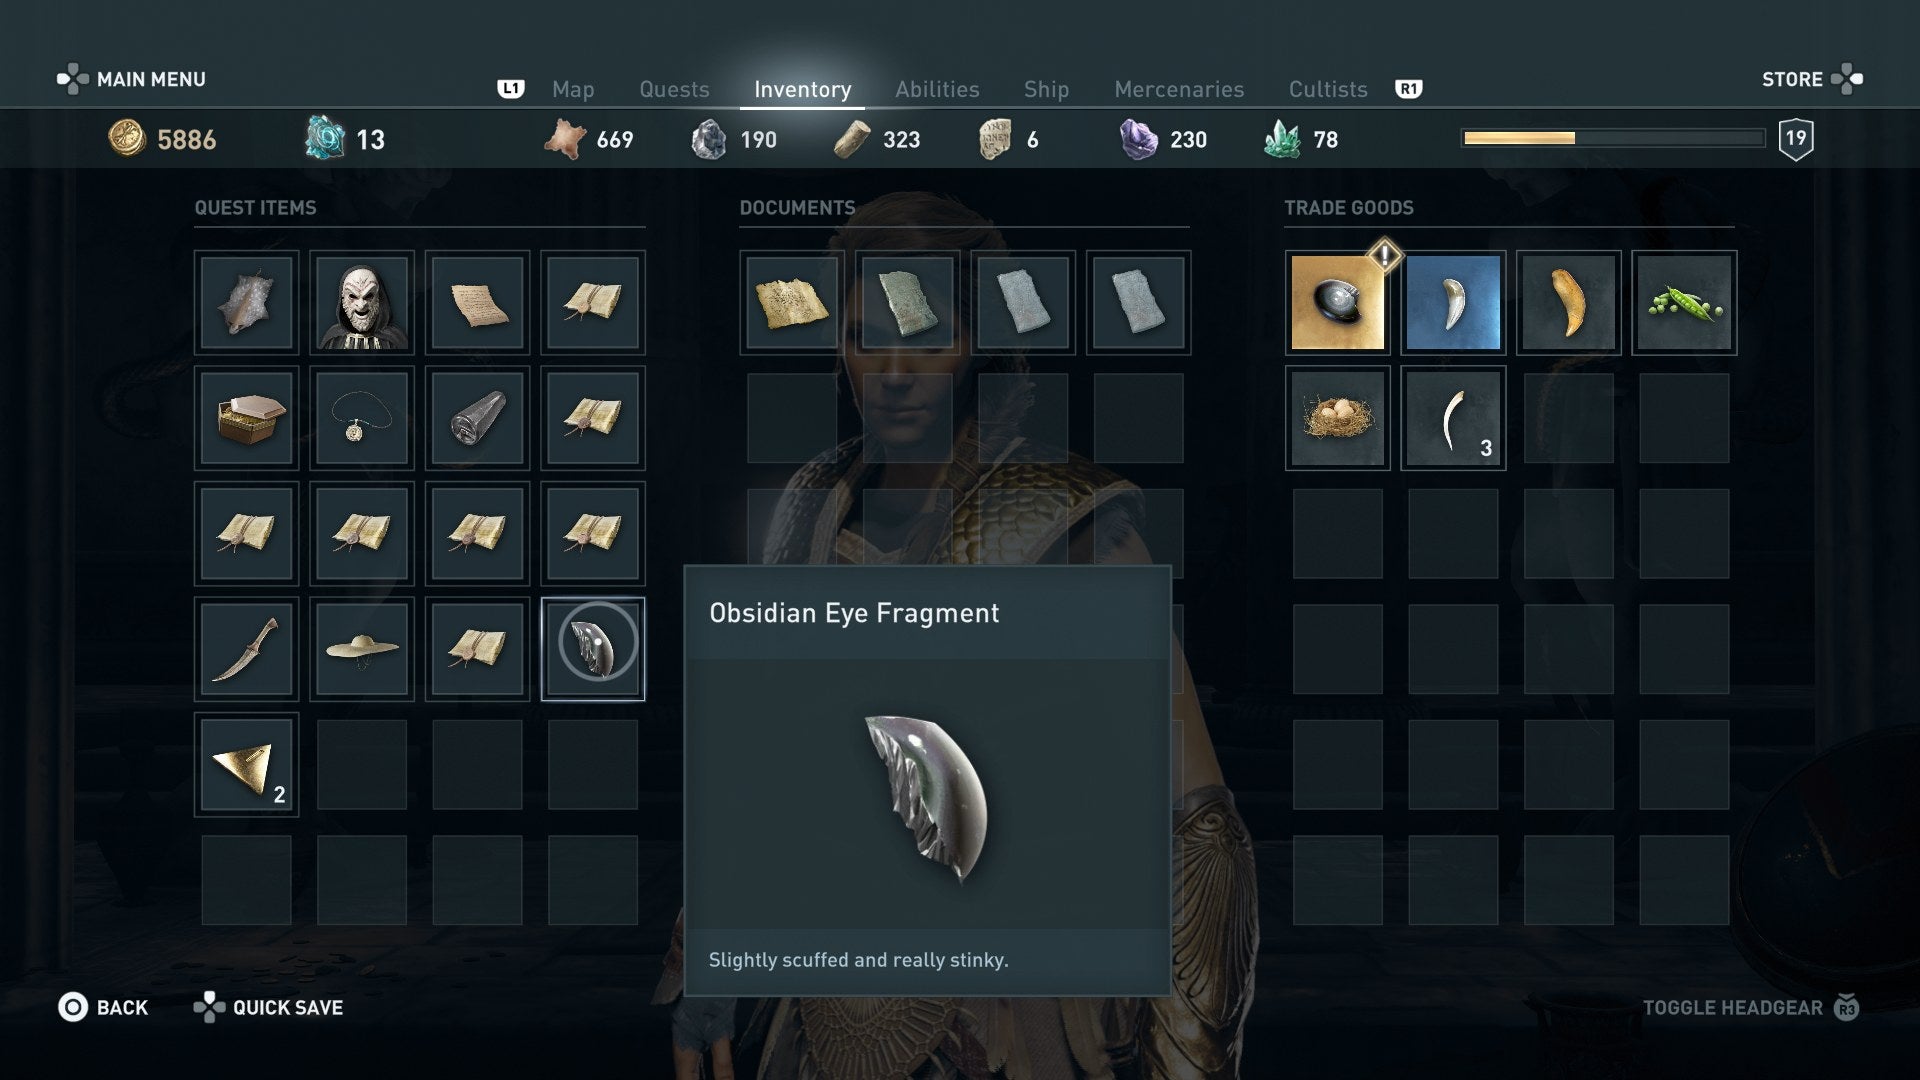This screenshot has width=1920, height=1080.
Task: Click the Quick Save button
Action: [x=268, y=1007]
